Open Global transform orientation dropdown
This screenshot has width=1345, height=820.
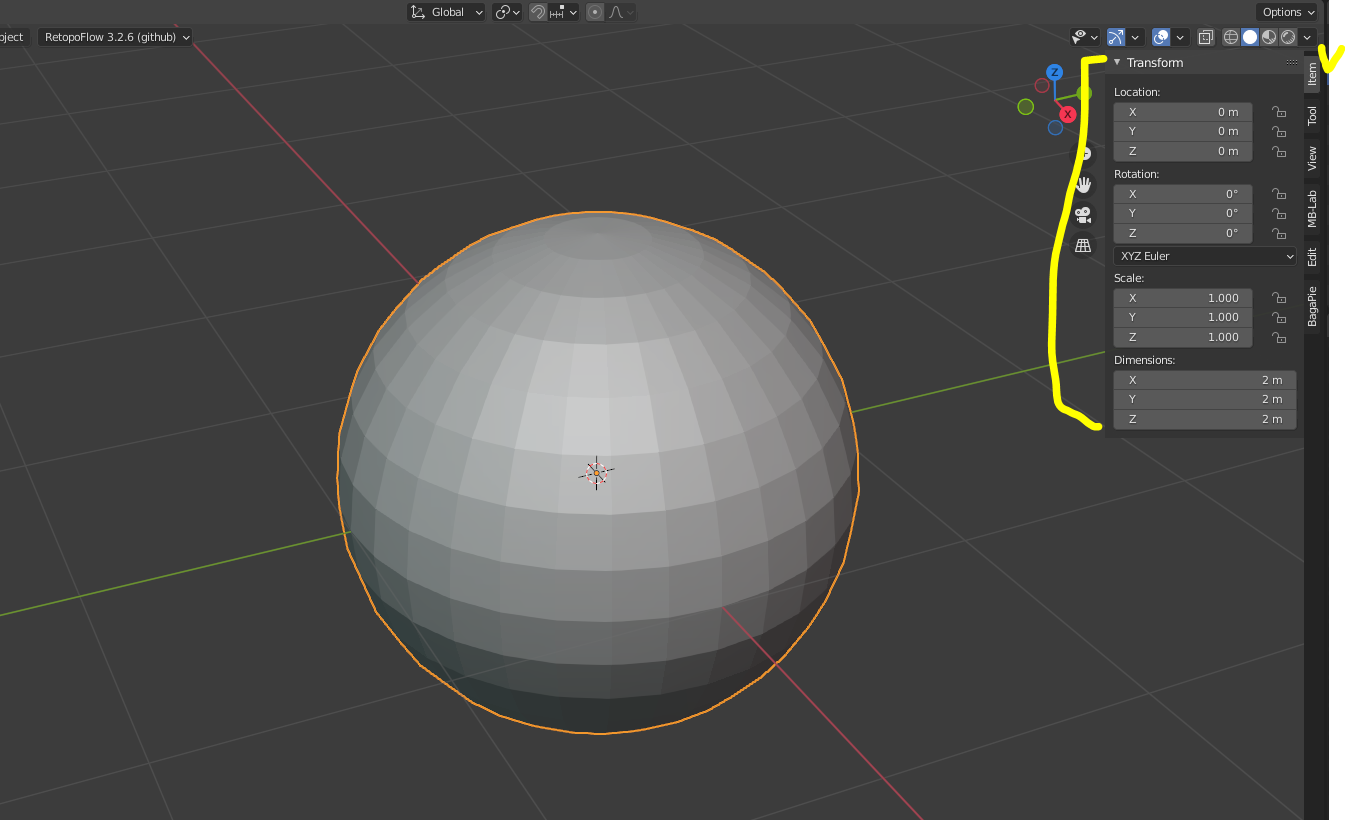coord(446,12)
